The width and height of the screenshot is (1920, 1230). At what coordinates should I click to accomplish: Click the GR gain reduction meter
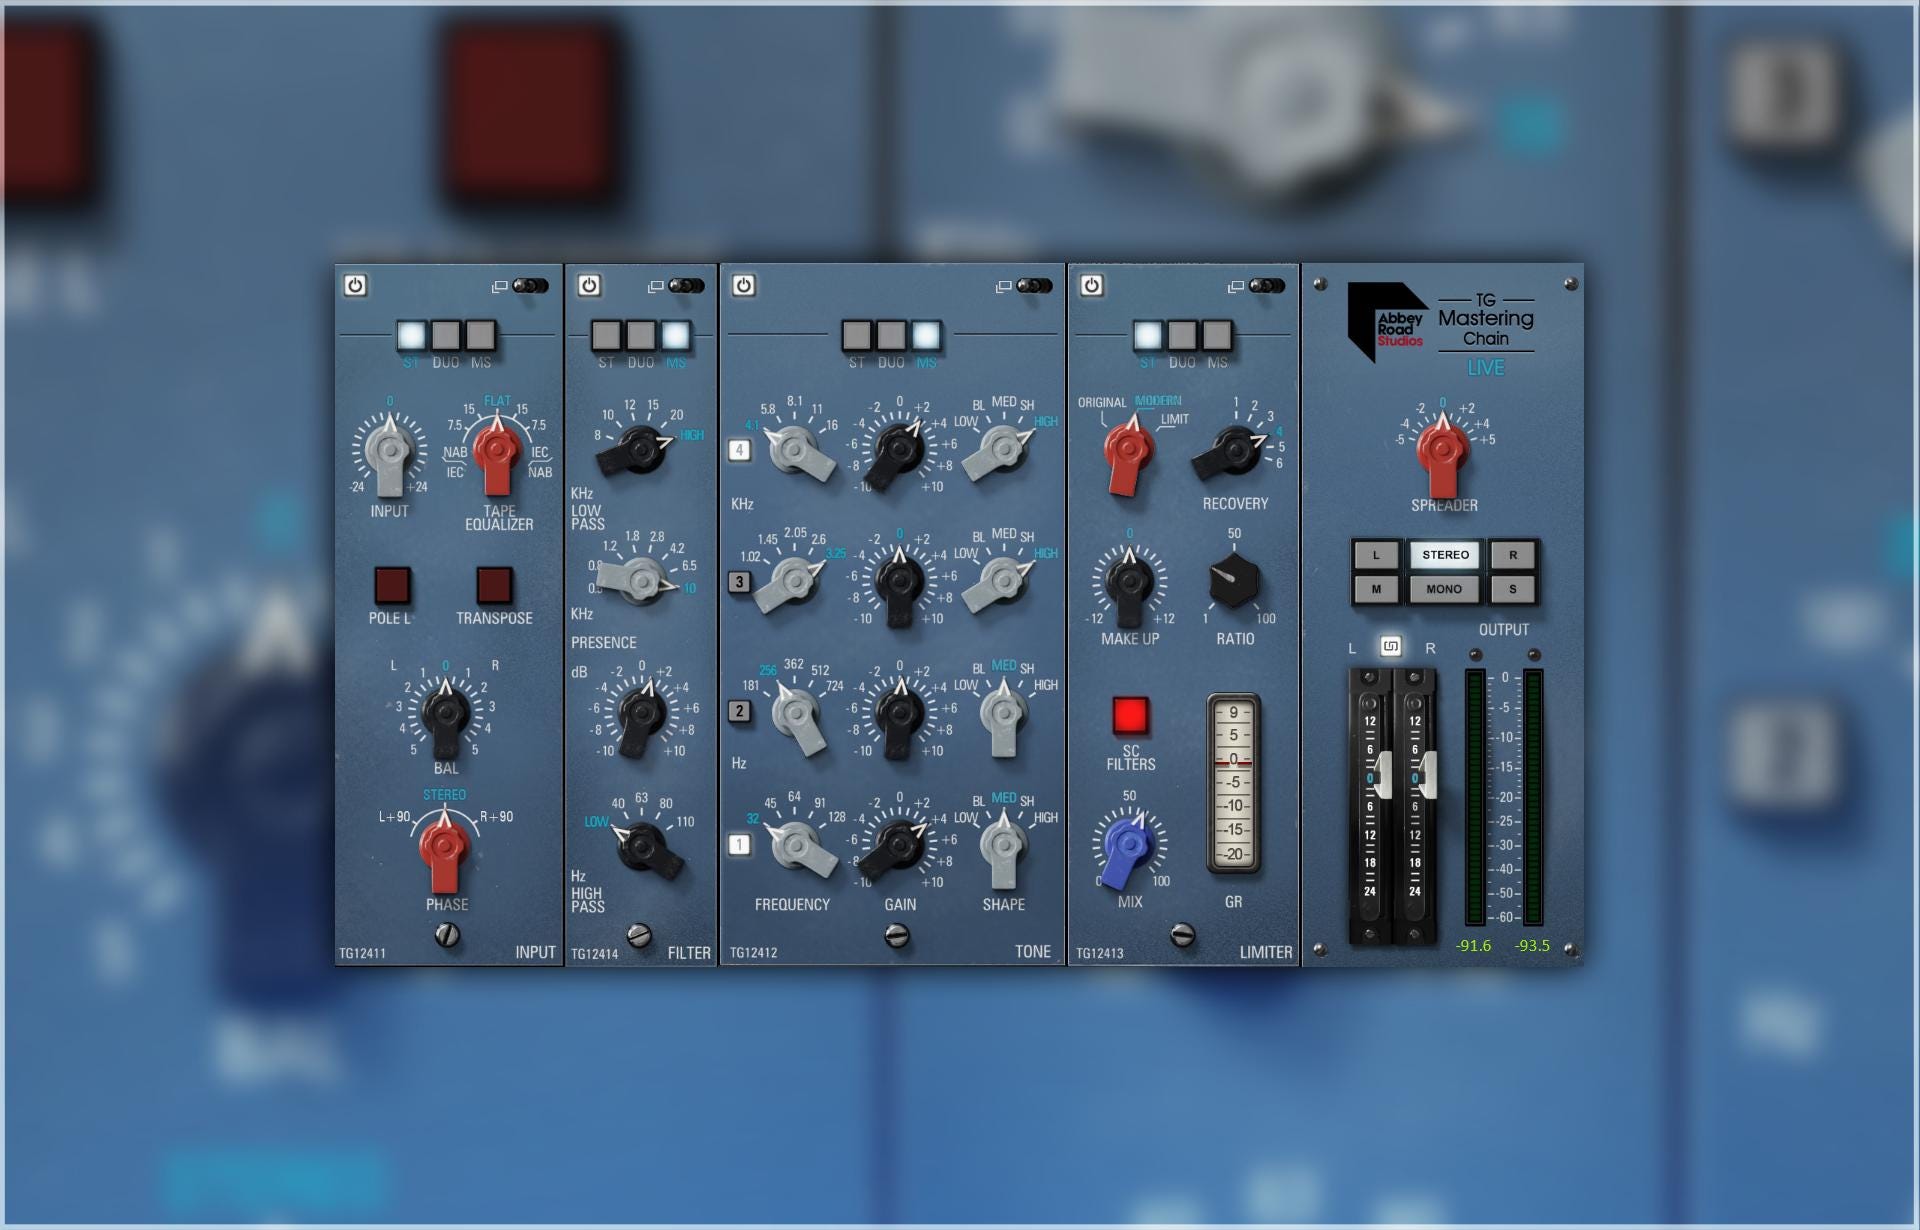[1233, 784]
